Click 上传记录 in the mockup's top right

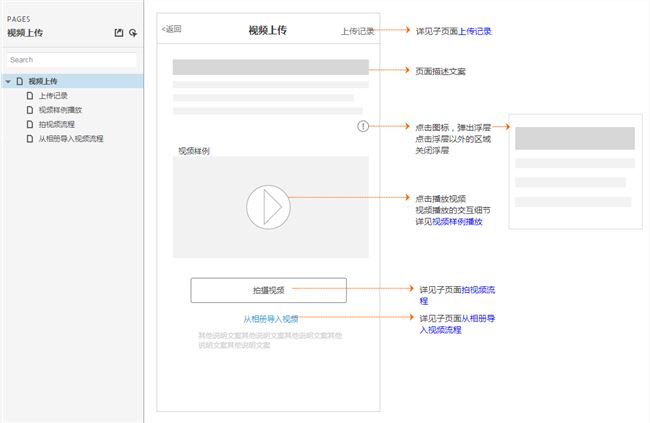pyautogui.click(x=357, y=31)
